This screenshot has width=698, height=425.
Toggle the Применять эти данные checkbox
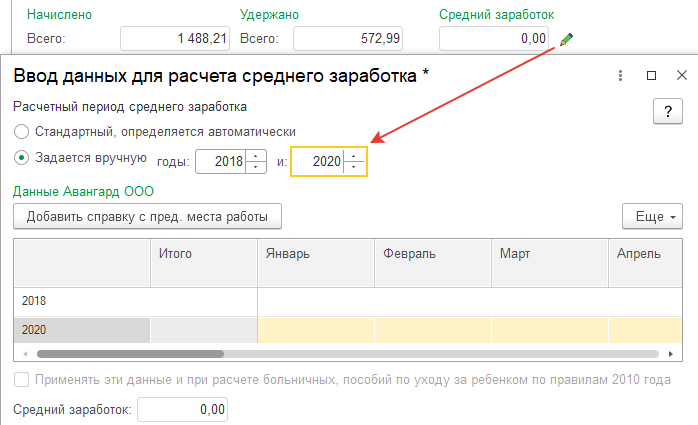[x=21, y=380]
